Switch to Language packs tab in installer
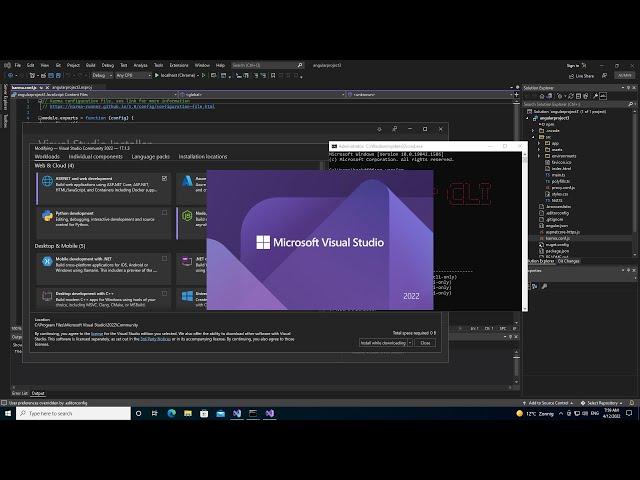Viewport: 640px width, 480px height. click(150, 157)
